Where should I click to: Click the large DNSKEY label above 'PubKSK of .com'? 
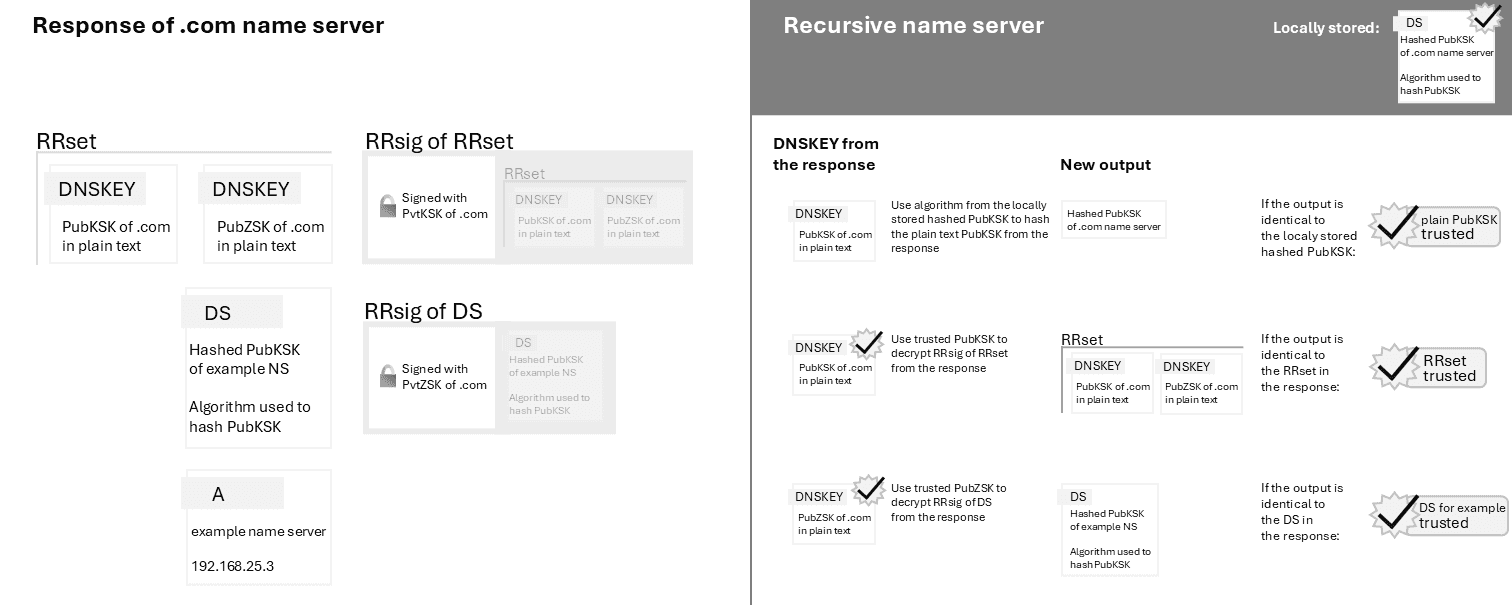[x=96, y=189]
